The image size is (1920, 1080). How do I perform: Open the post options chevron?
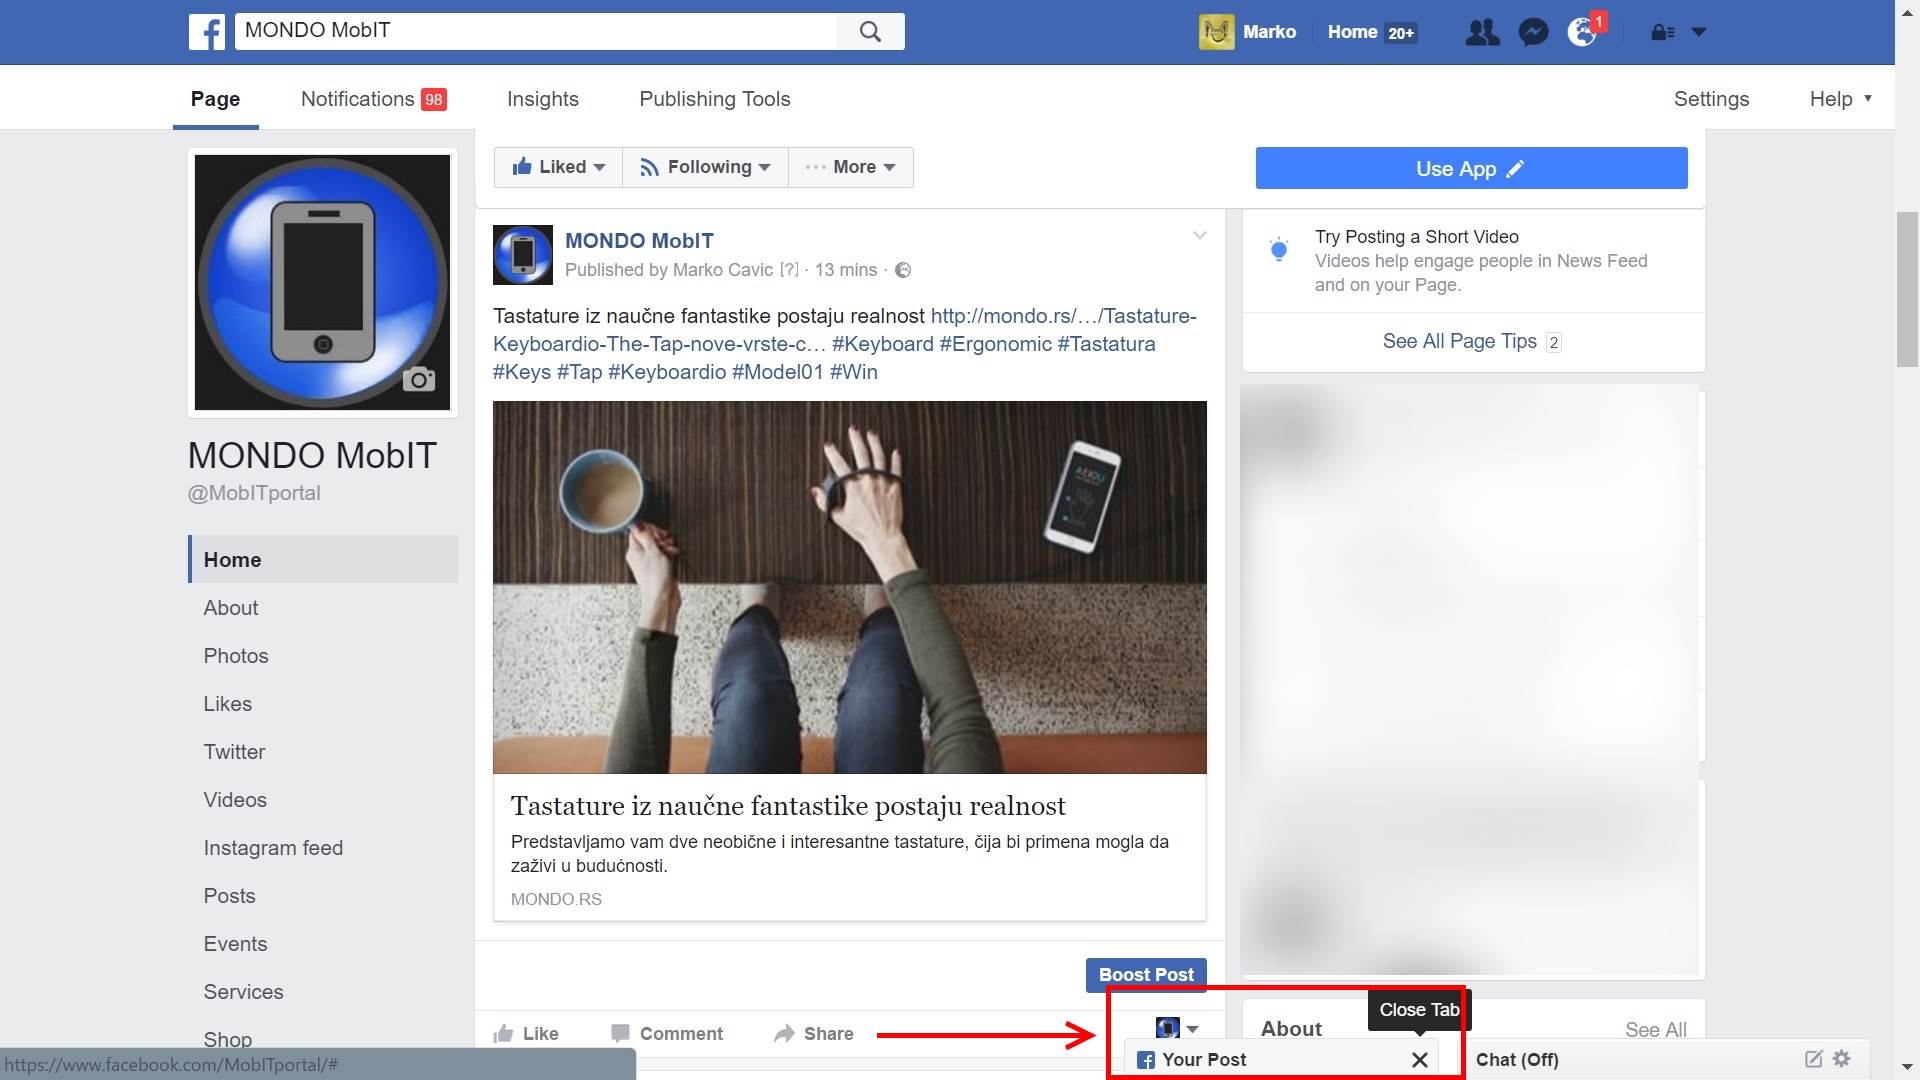pyautogui.click(x=1199, y=236)
